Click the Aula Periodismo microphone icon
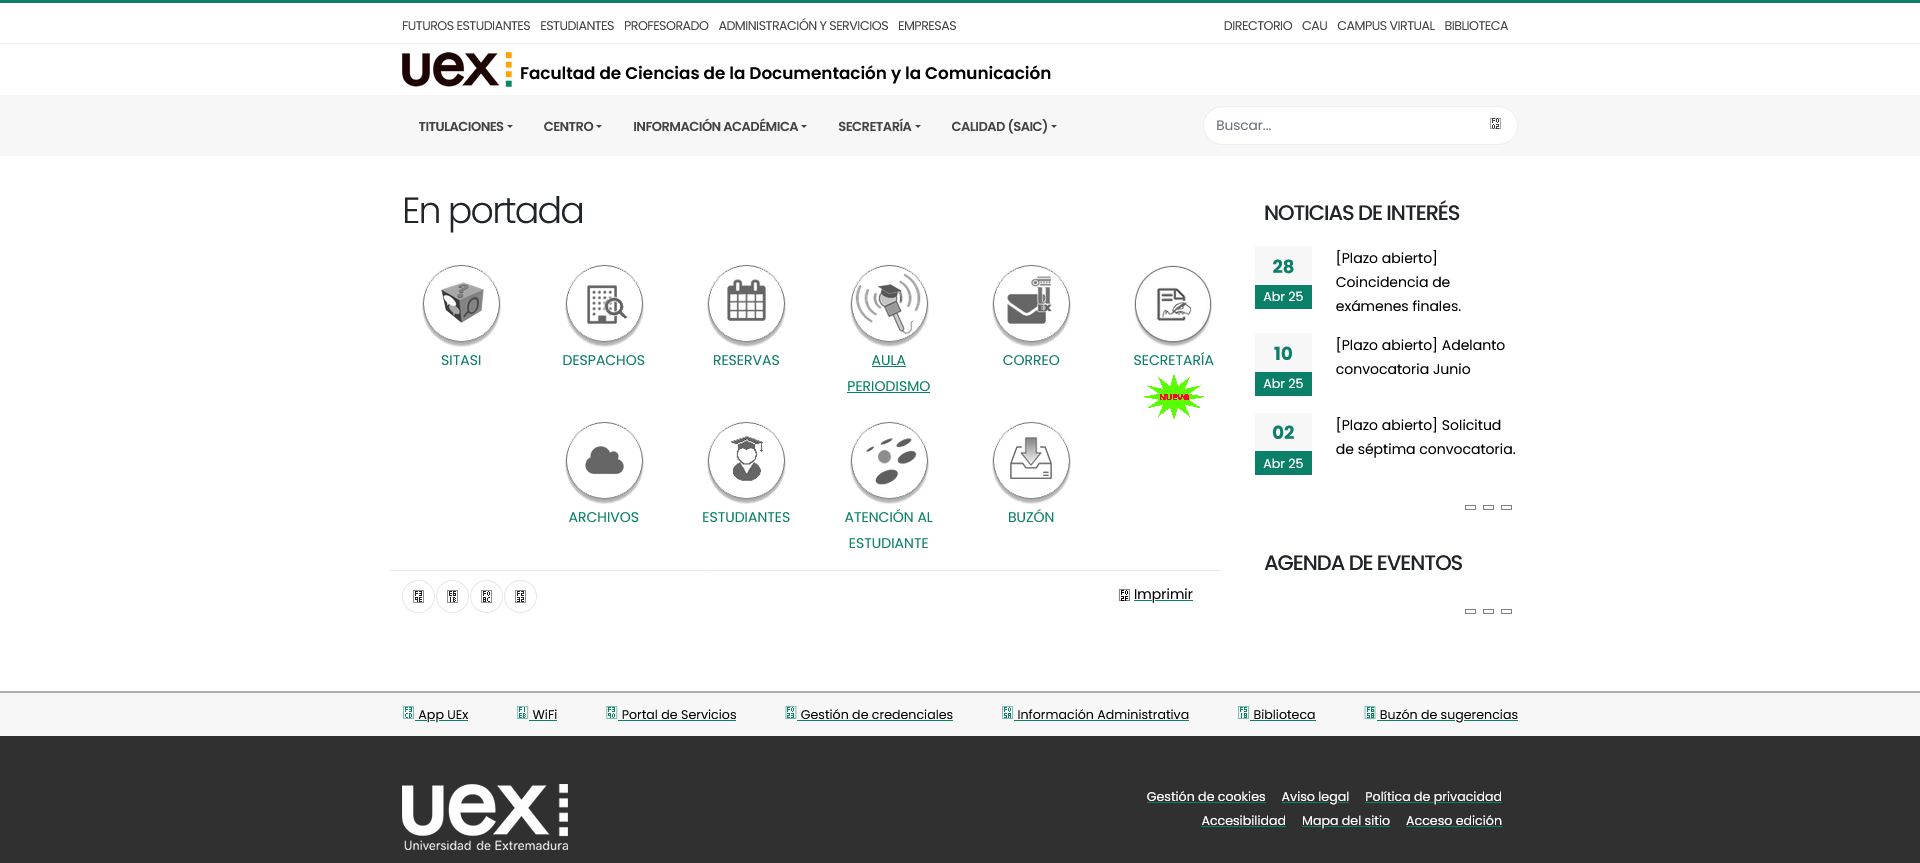 click(x=889, y=303)
